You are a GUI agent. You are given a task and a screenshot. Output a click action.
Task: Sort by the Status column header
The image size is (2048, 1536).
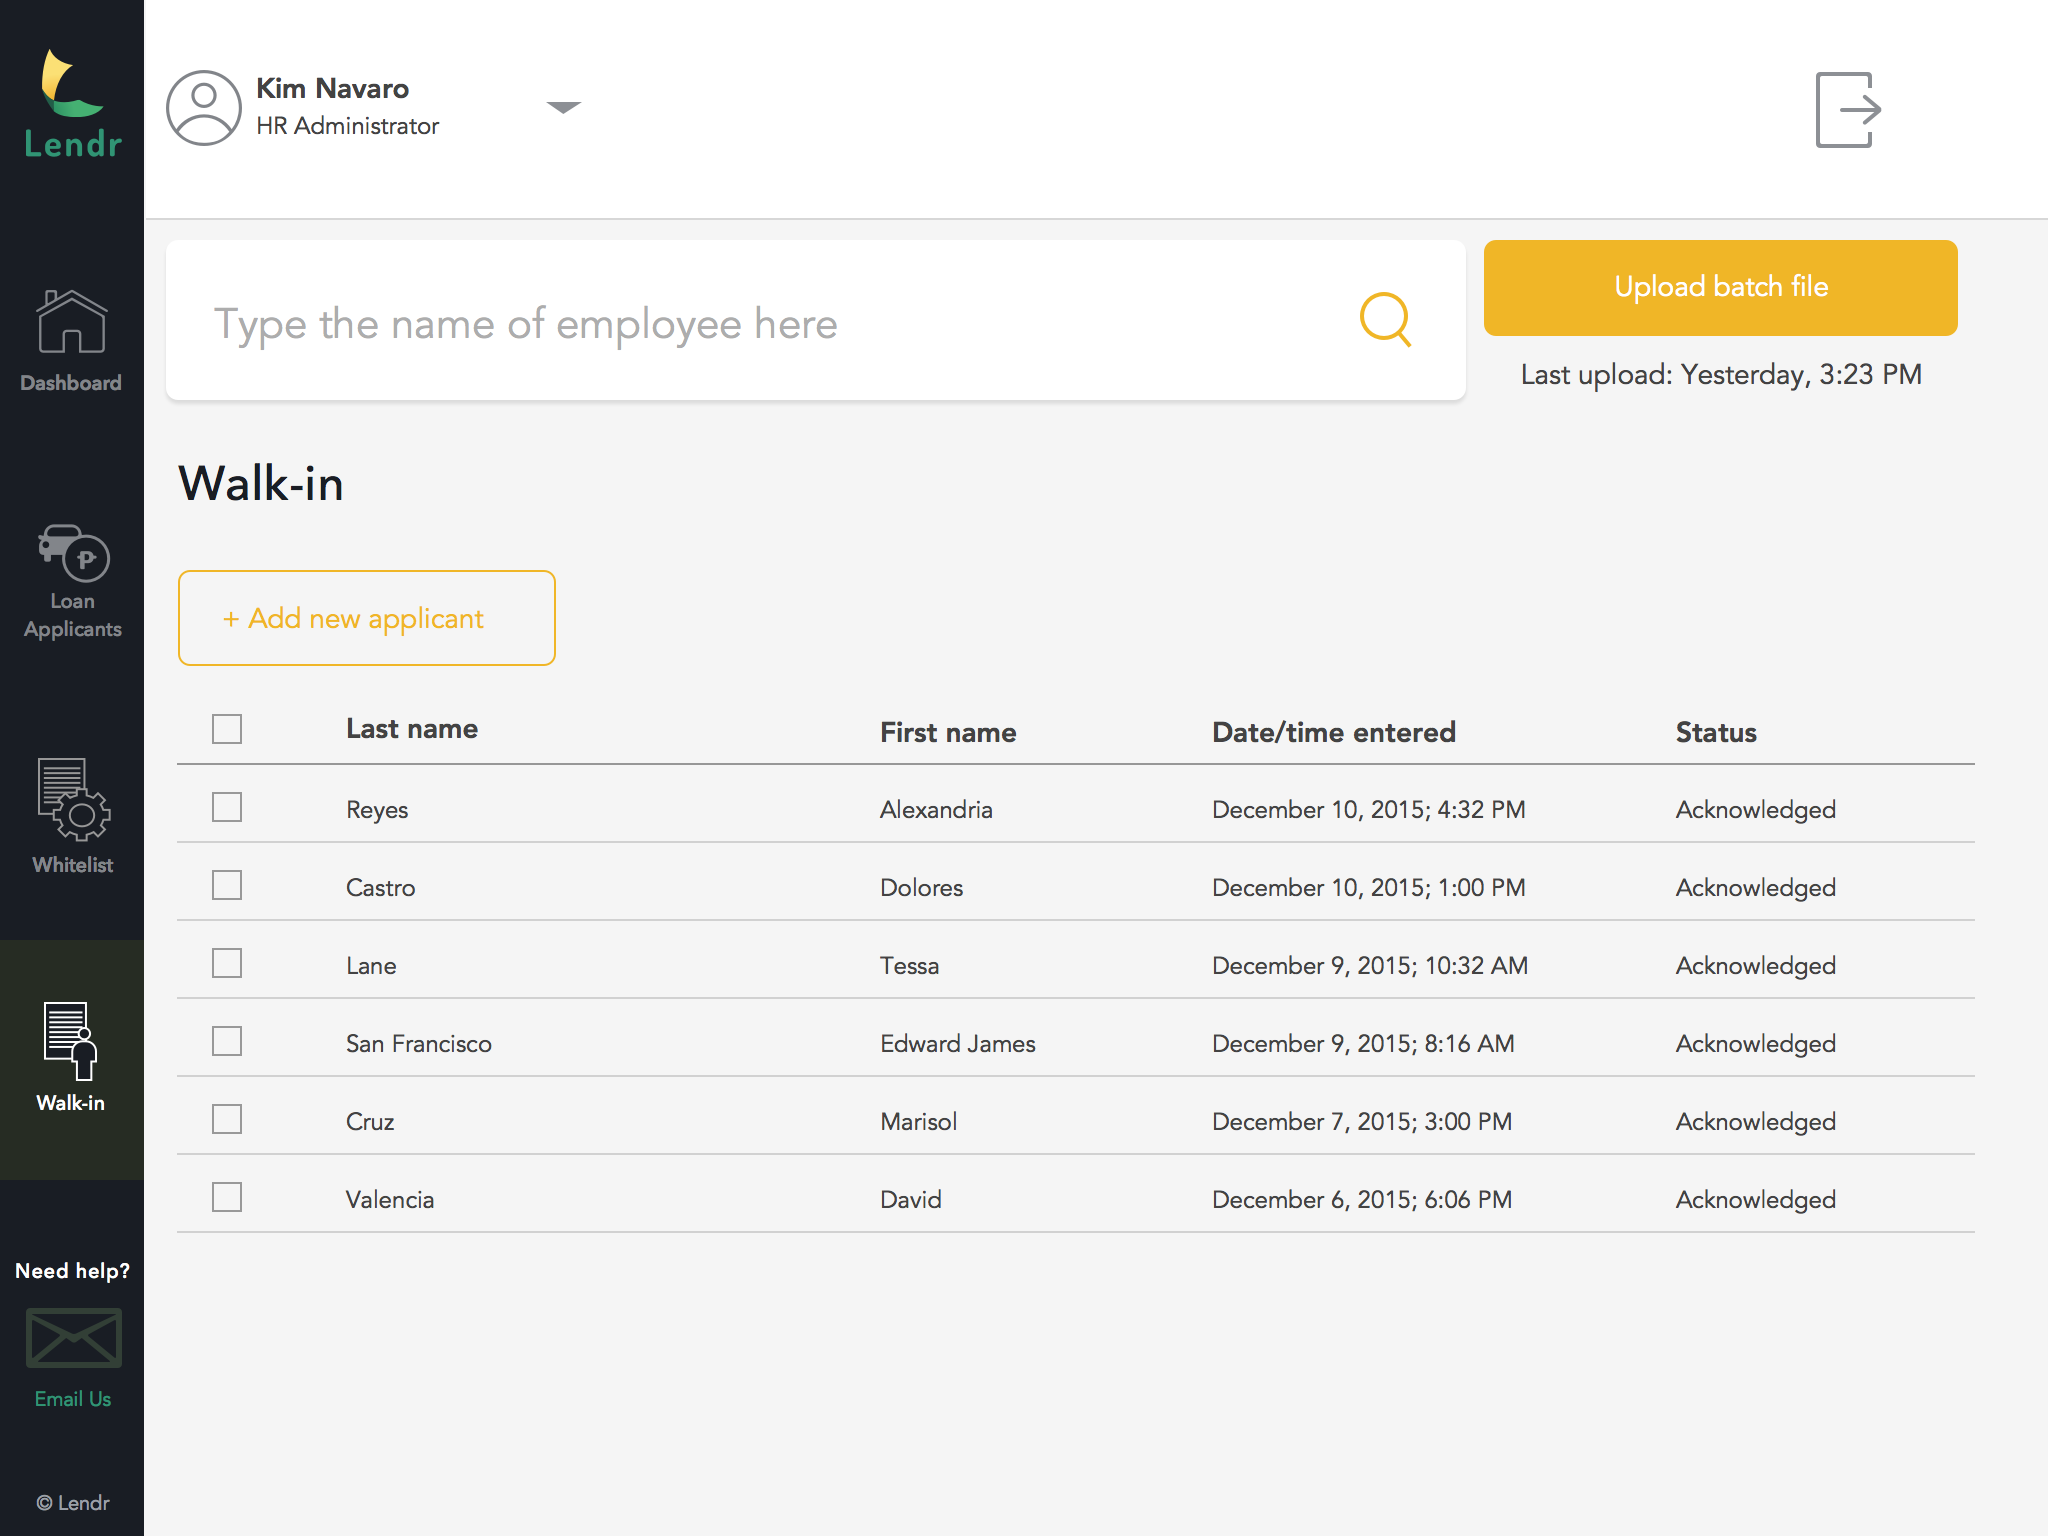pos(1715,732)
